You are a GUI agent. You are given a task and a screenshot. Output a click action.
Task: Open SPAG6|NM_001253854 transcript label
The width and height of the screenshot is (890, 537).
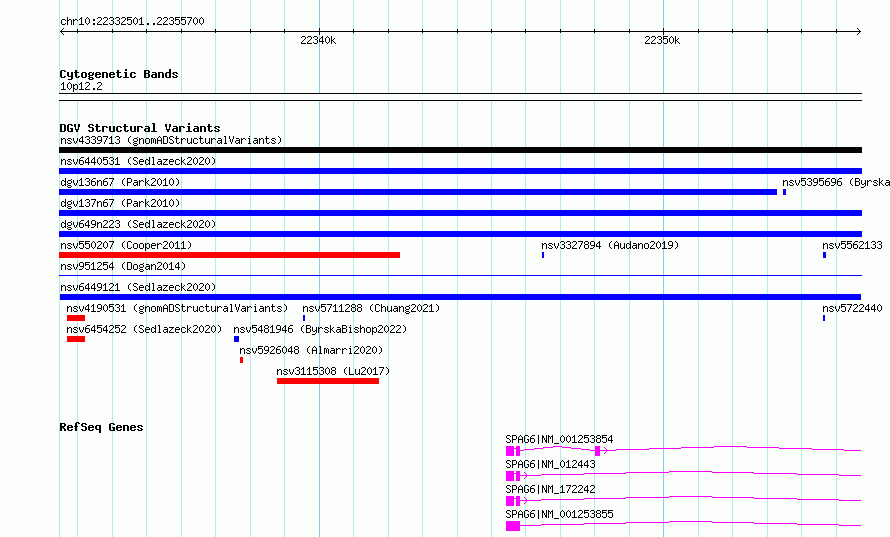click(559, 439)
